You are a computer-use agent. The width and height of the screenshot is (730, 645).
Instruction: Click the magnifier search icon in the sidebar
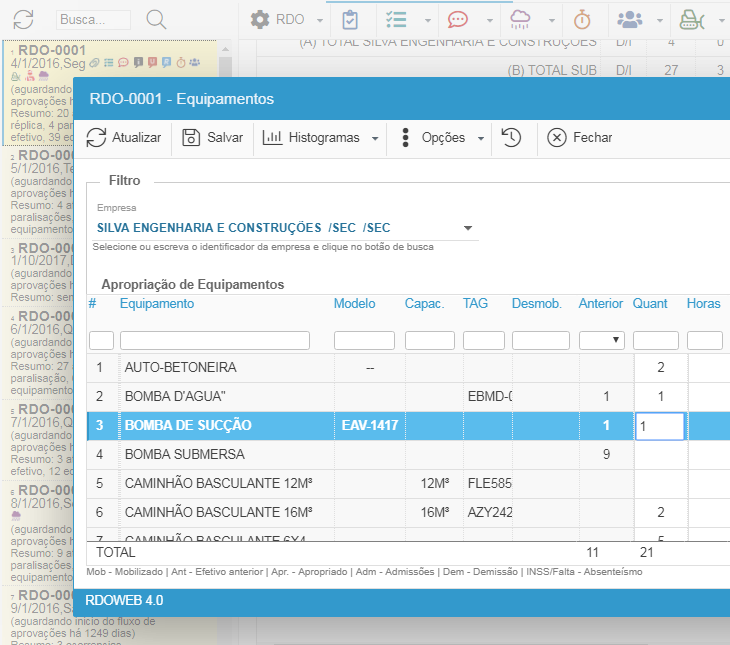(157, 19)
